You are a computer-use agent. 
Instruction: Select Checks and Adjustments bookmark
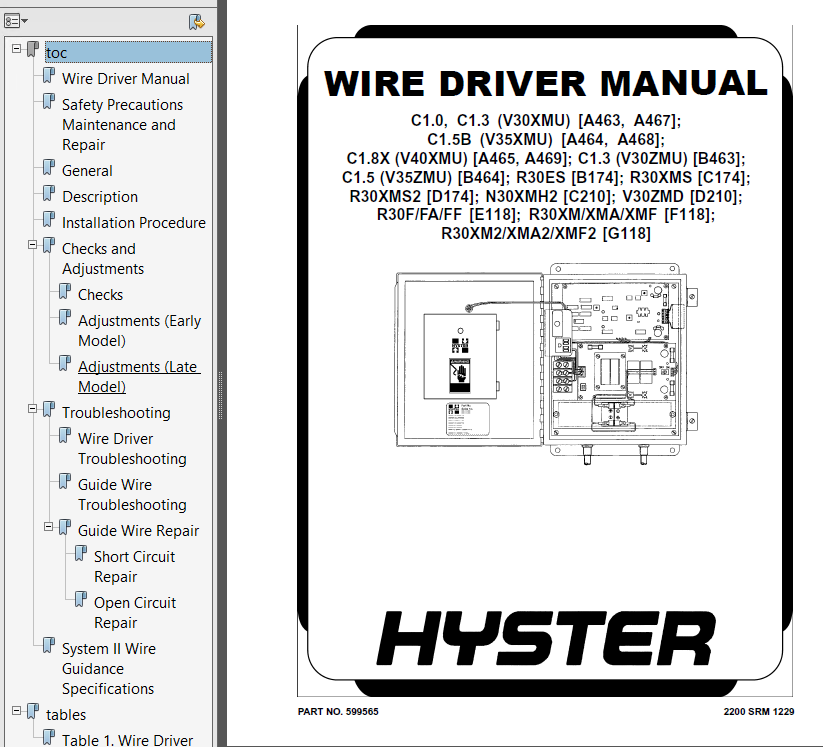click(103, 259)
